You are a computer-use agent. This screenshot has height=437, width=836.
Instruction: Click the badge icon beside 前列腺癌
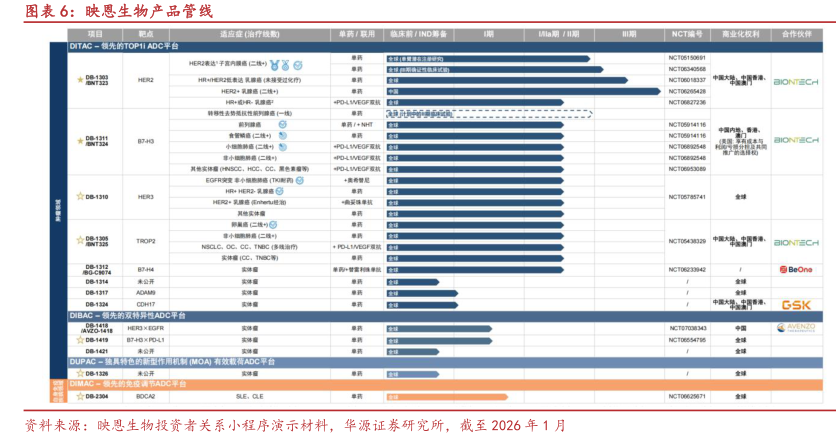point(283,124)
